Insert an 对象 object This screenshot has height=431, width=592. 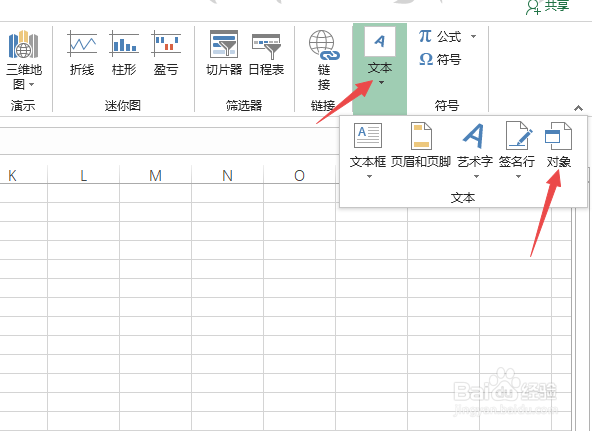pos(558,145)
